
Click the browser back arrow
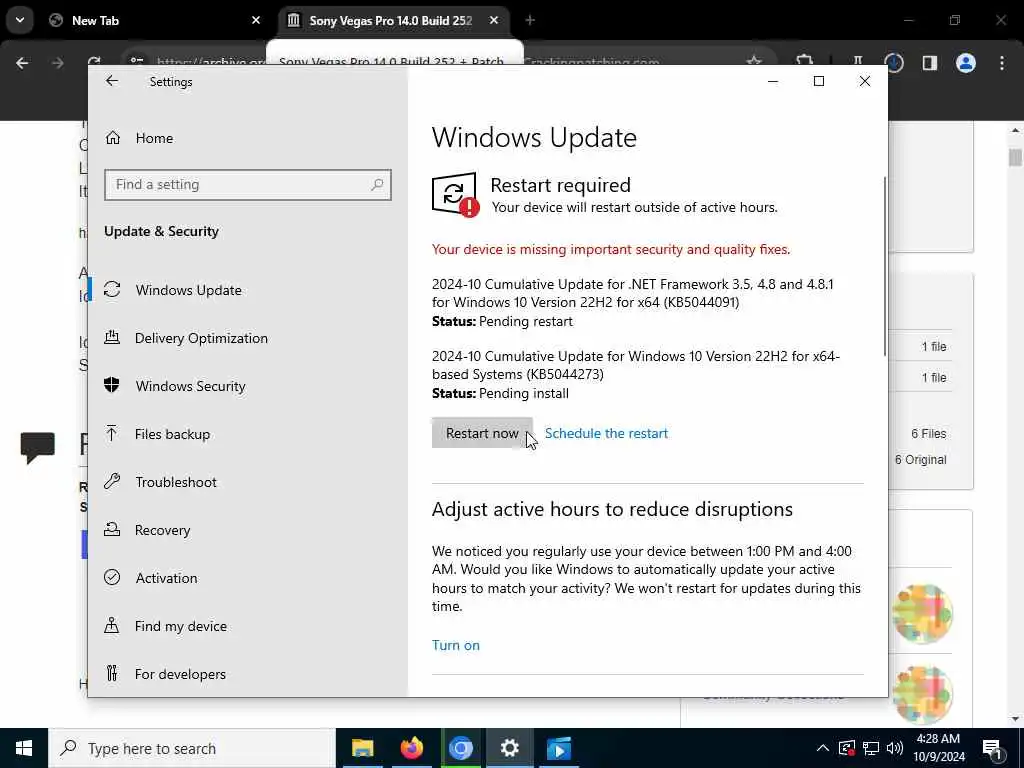tap(22, 63)
